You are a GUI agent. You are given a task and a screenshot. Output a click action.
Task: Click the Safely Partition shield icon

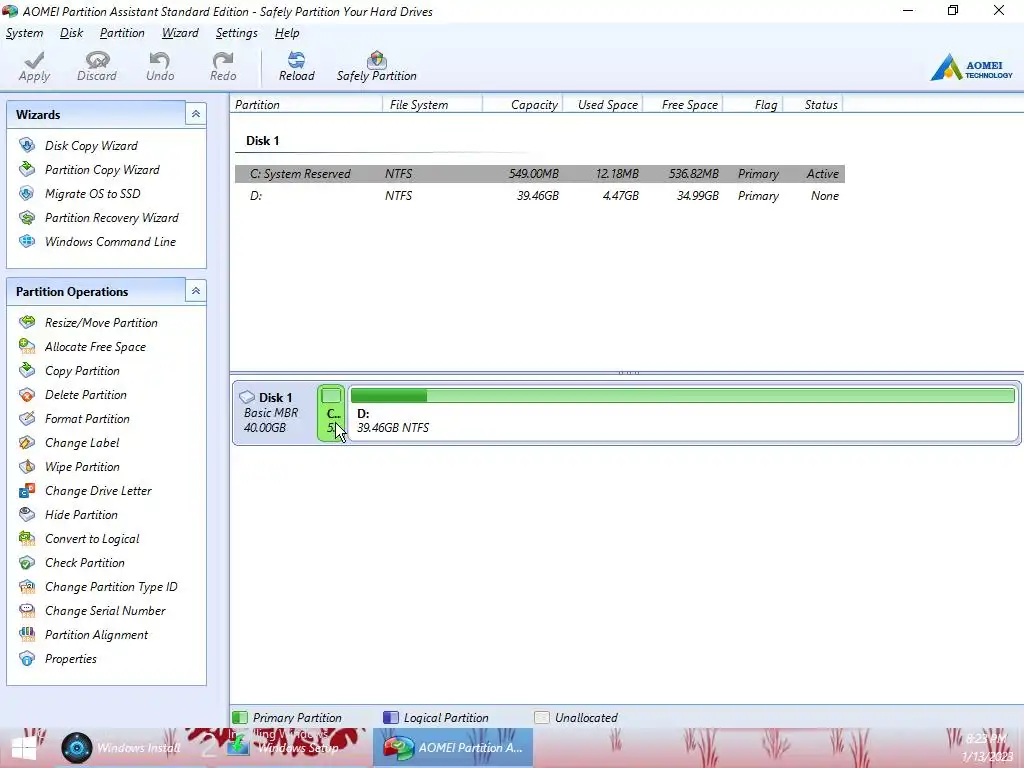(x=376, y=60)
